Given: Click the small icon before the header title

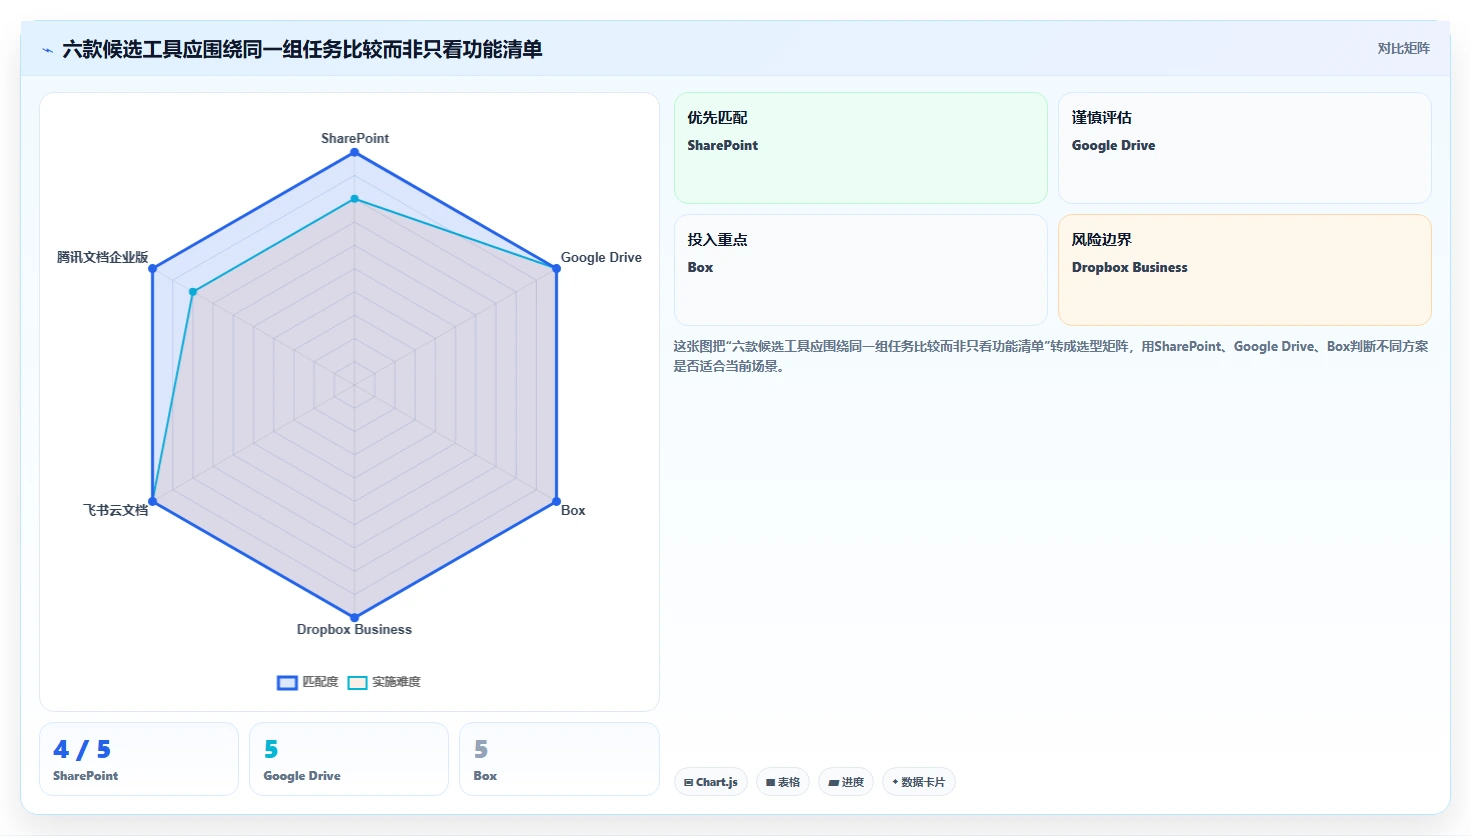Looking at the screenshot, I should (x=47, y=50).
